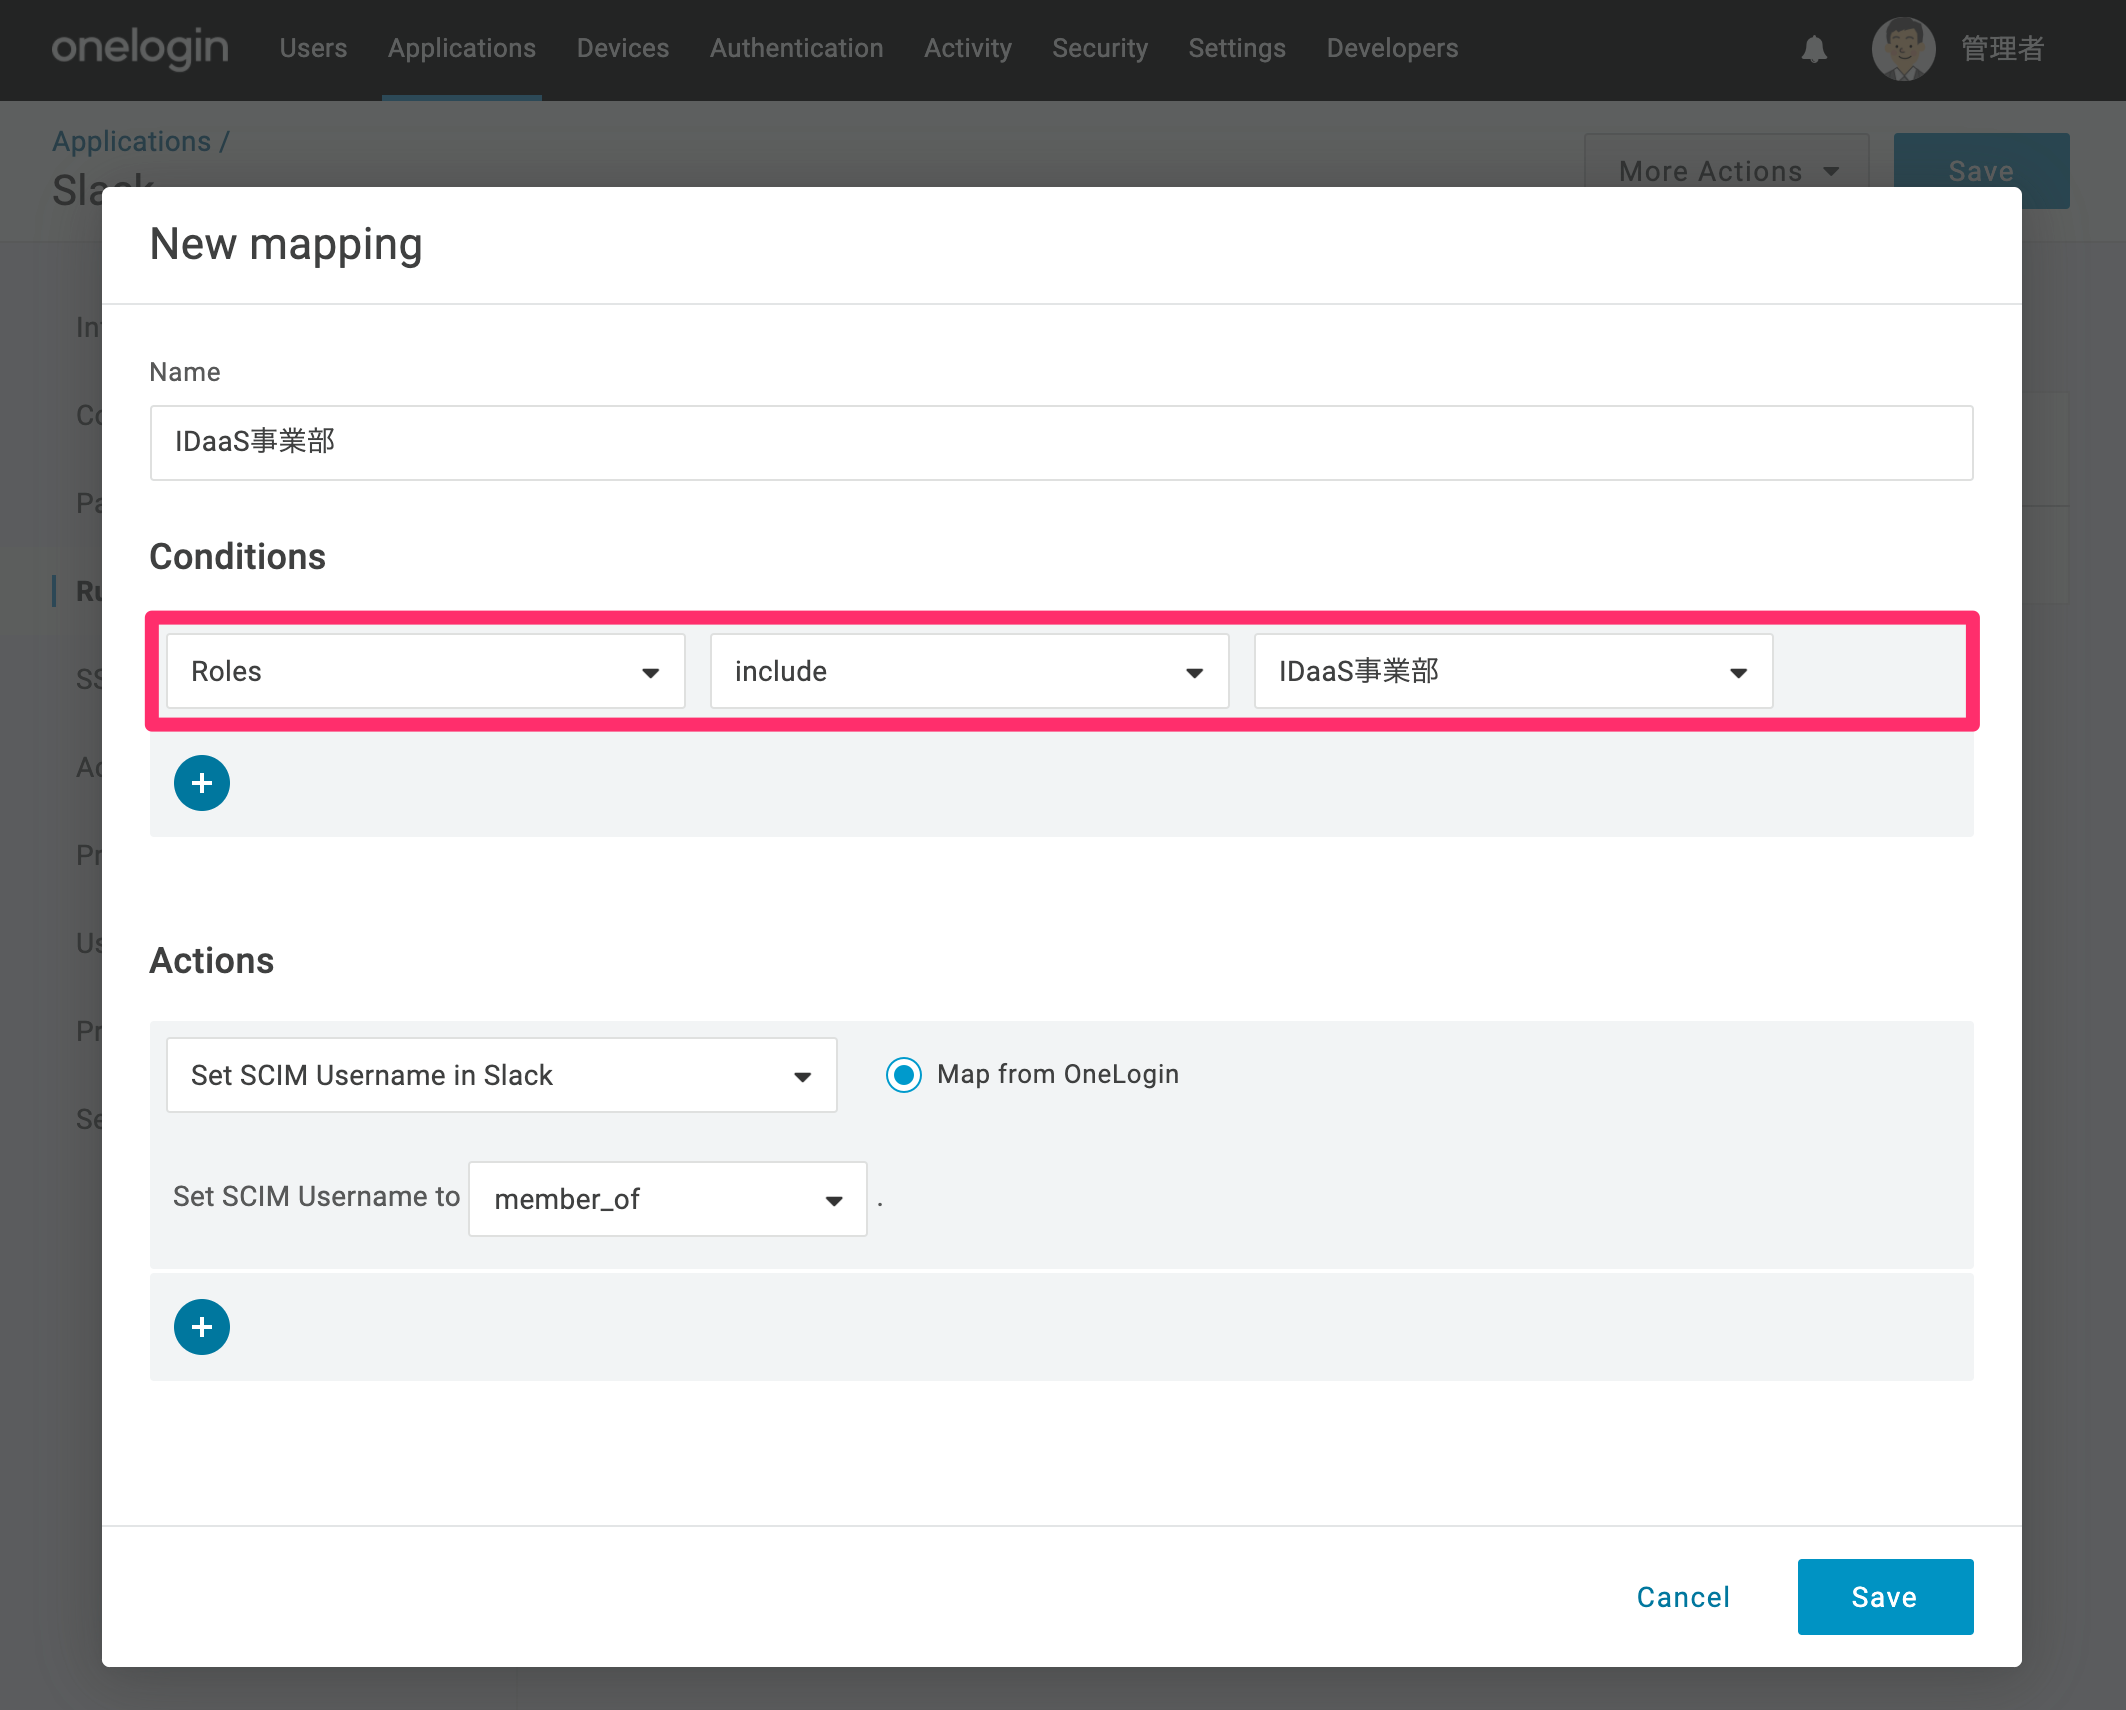Open the include operator dropdown
This screenshot has width=2126, height=1710.
(969, 671)
